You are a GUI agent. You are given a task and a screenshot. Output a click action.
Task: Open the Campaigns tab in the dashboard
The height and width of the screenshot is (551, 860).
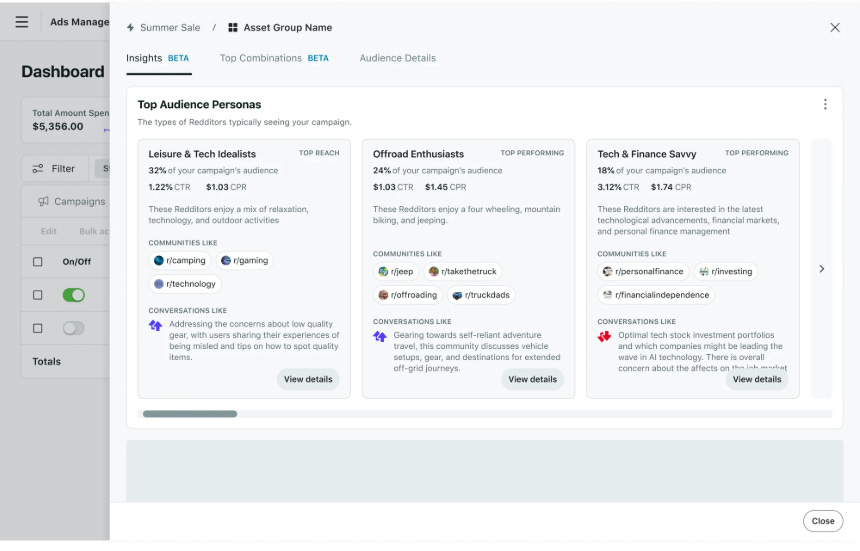pos(71,201)
